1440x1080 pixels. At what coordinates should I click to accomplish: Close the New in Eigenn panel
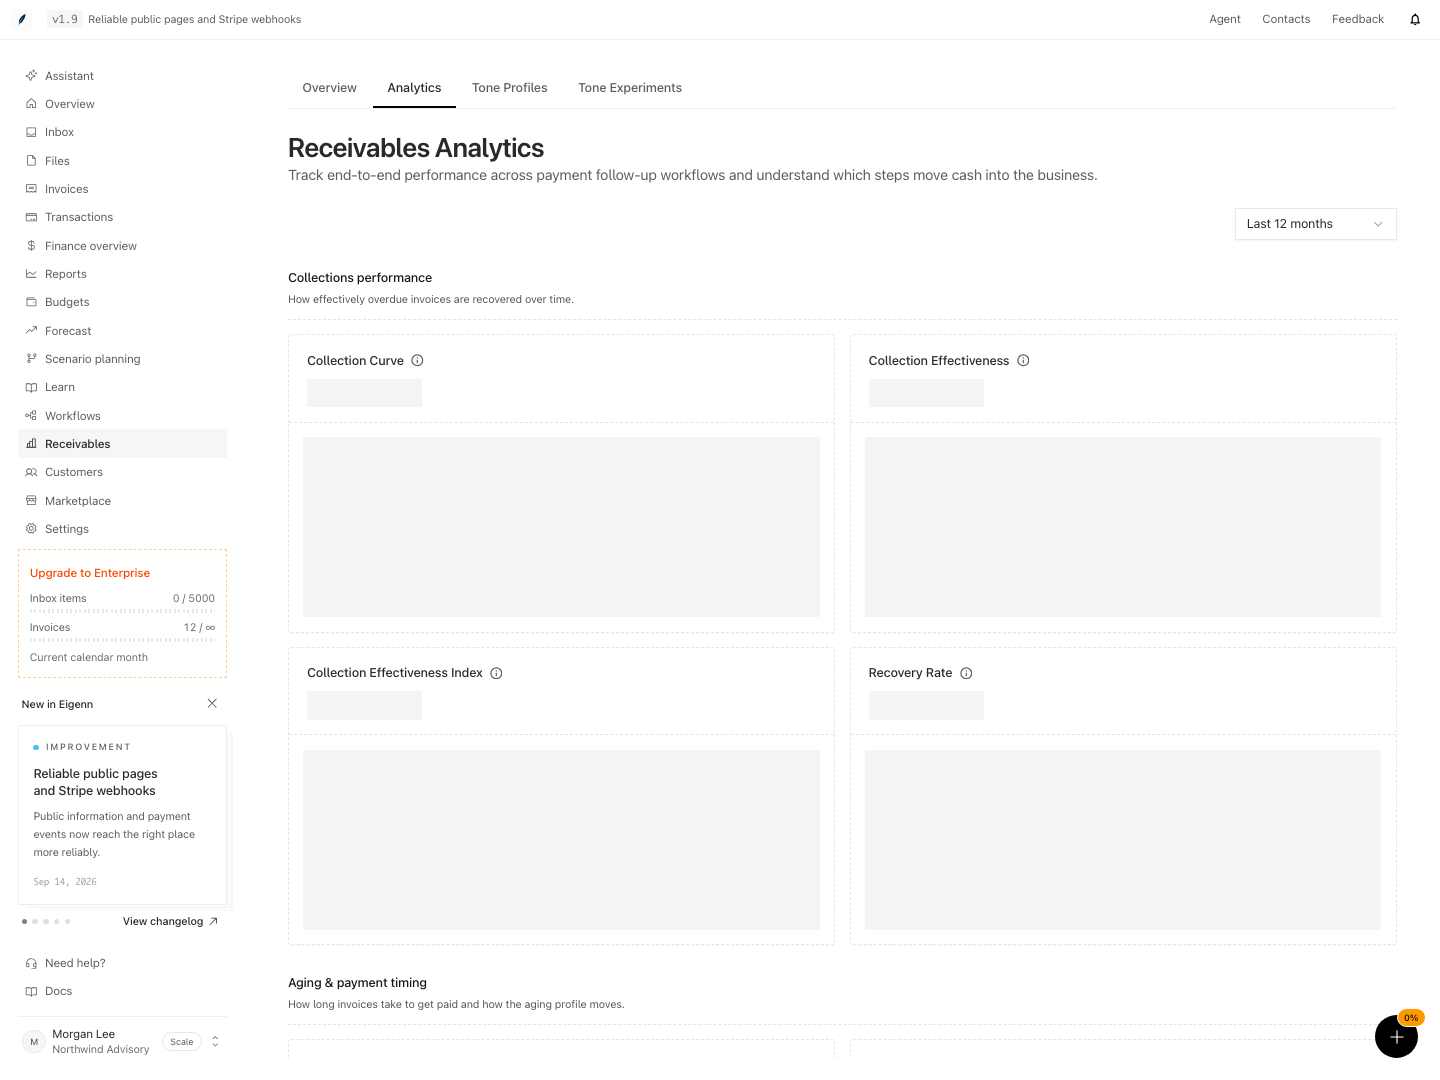pyautogui.click(x=212, y=704)
